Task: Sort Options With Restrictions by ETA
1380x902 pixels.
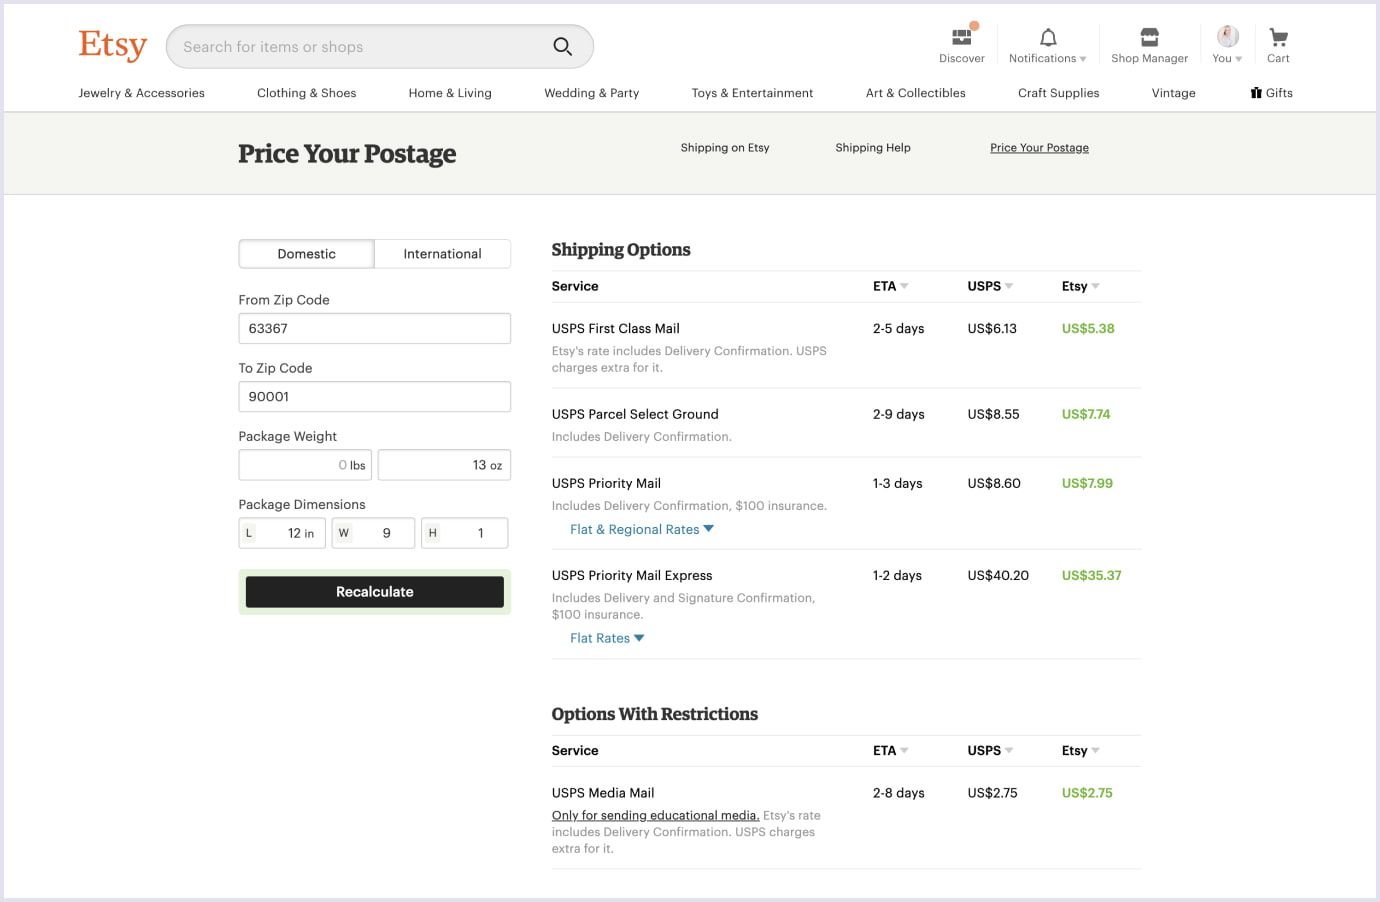Action: click(890, 751)
